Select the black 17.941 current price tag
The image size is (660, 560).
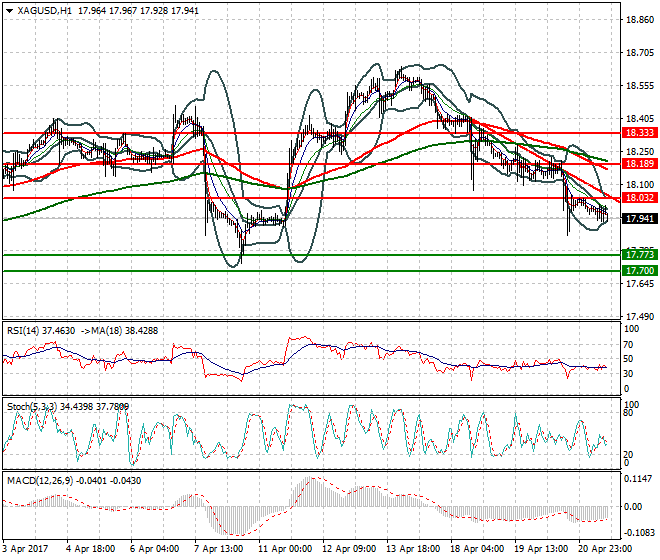click(638, 218)
